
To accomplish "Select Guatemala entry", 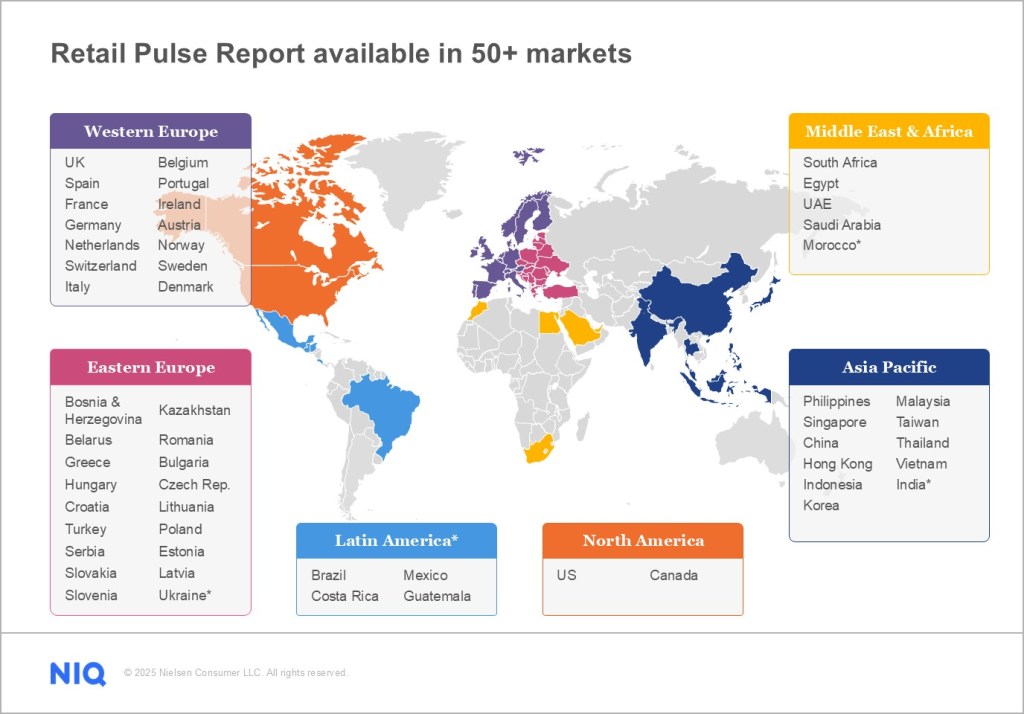I will [437, 596].
